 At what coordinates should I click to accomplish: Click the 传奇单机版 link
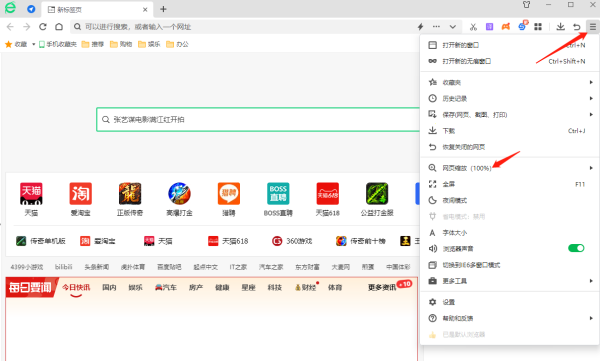(41, 241)
